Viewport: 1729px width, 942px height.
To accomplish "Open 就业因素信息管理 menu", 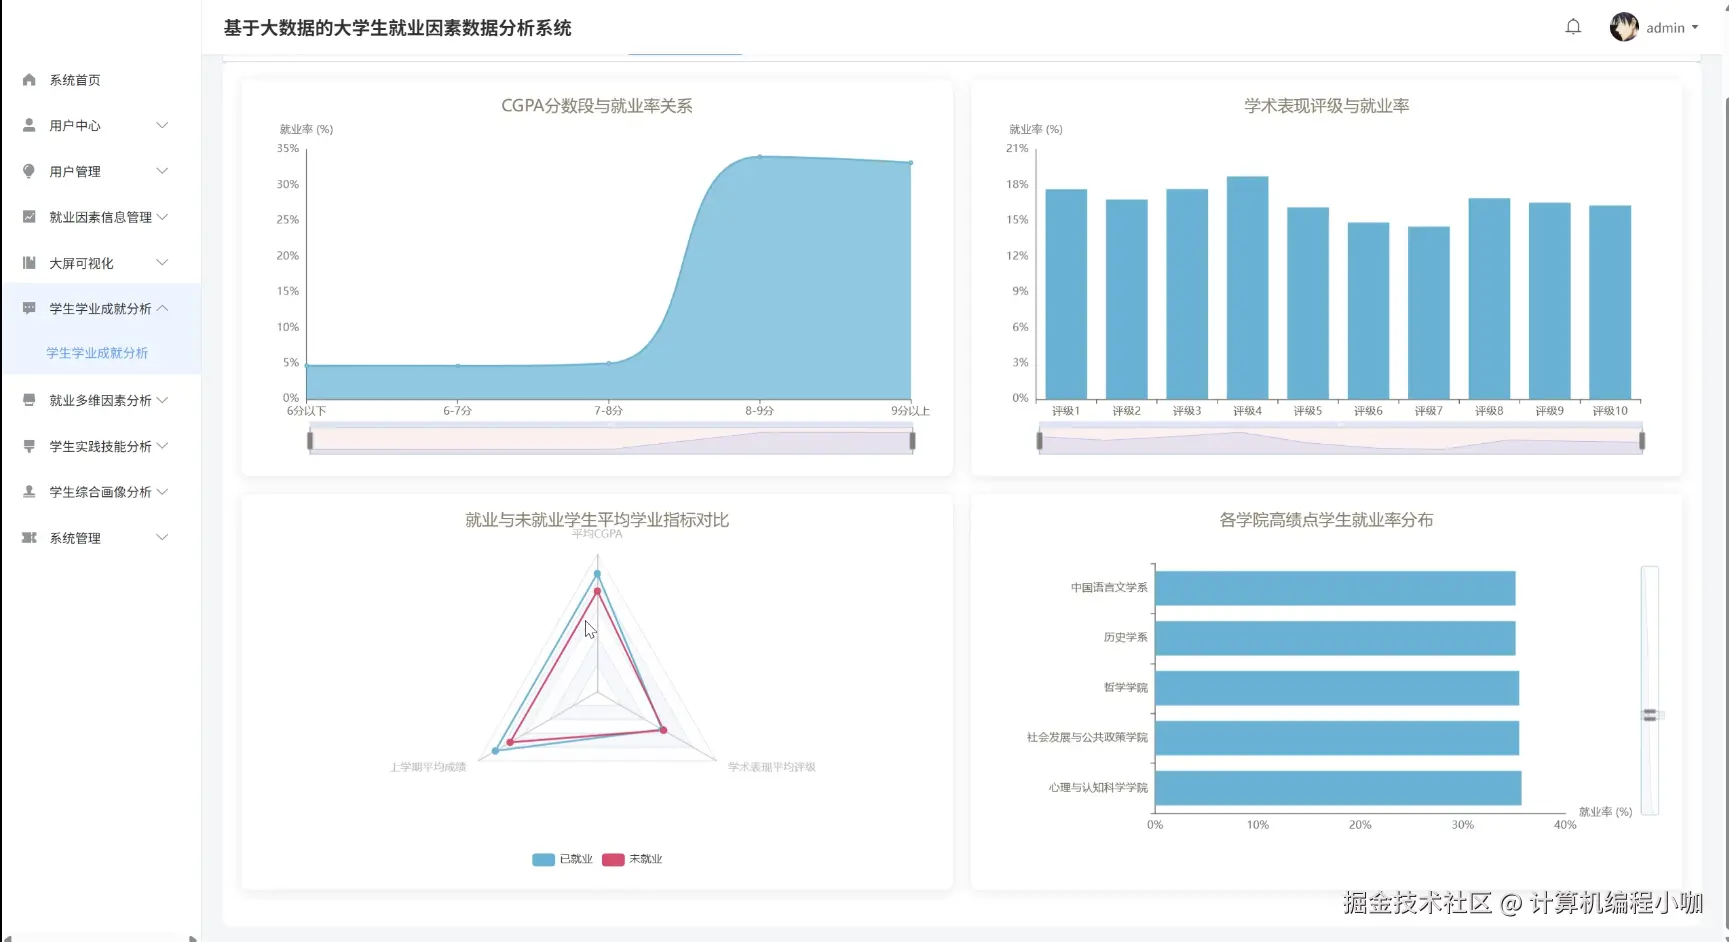I will click(100, 217).
